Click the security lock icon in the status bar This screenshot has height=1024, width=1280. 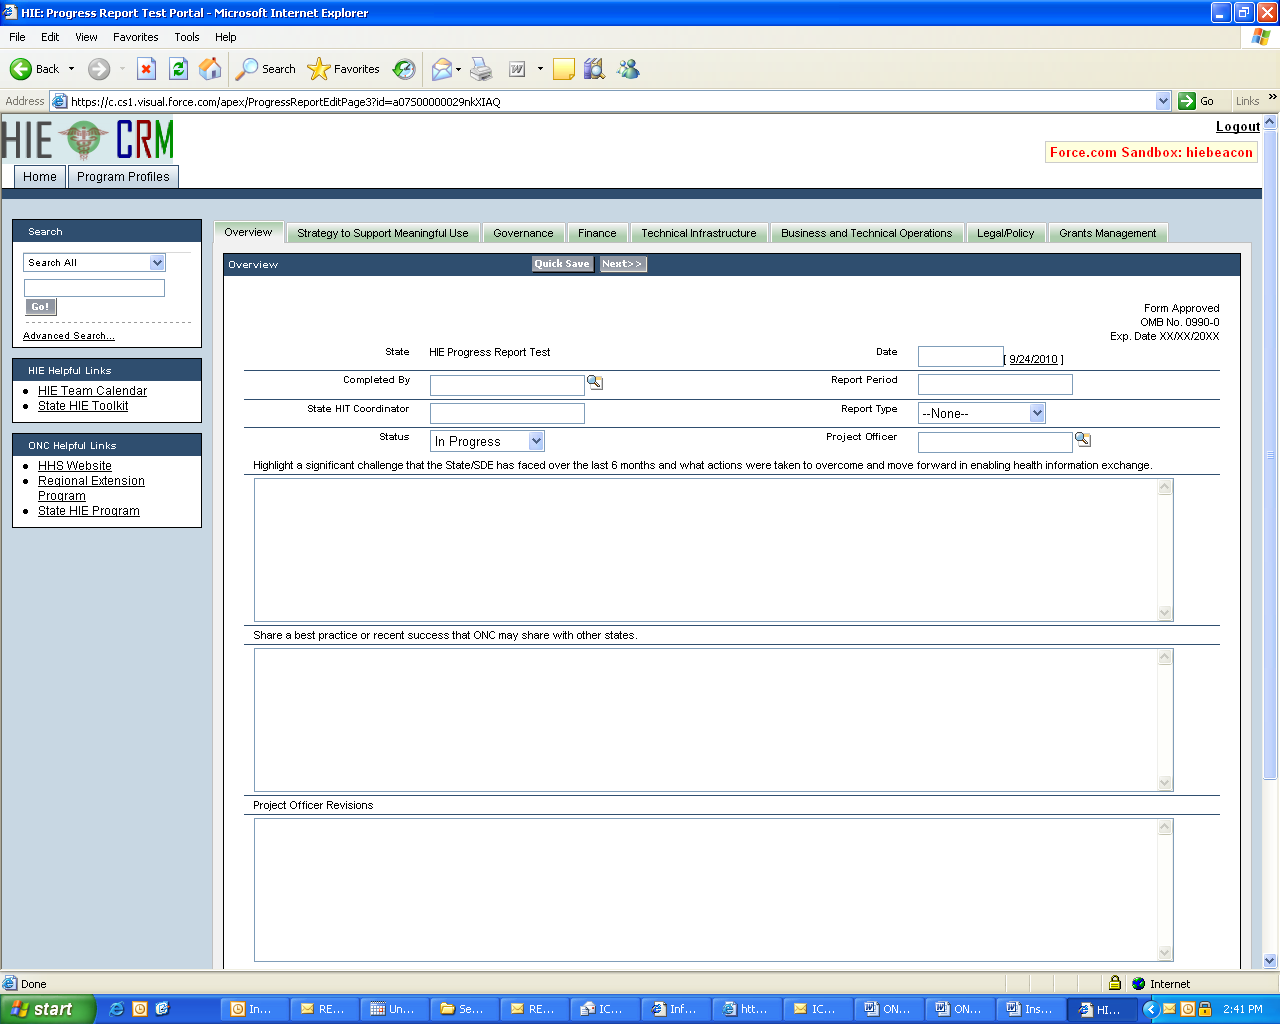tap(1115, 983)
